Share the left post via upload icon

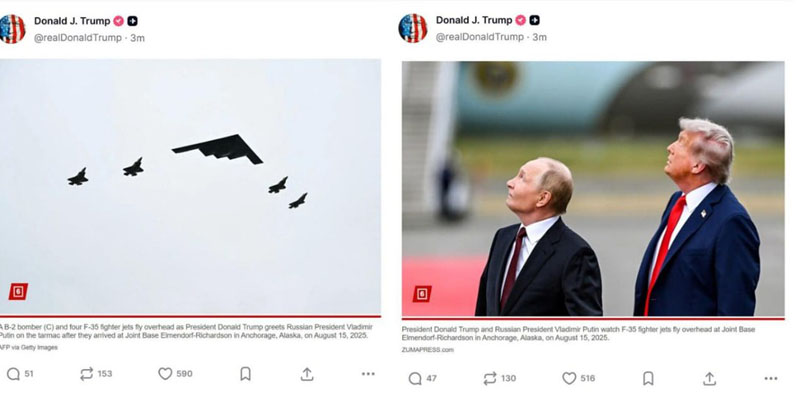tap(307, 374)
